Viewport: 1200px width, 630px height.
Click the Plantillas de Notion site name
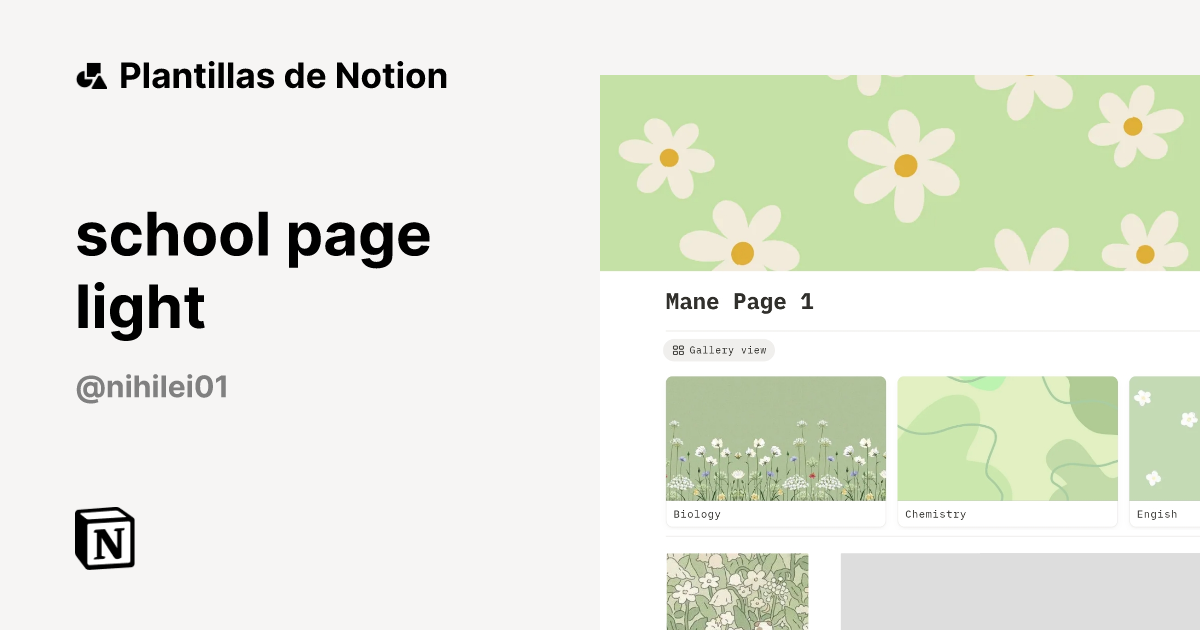[283, 75]
